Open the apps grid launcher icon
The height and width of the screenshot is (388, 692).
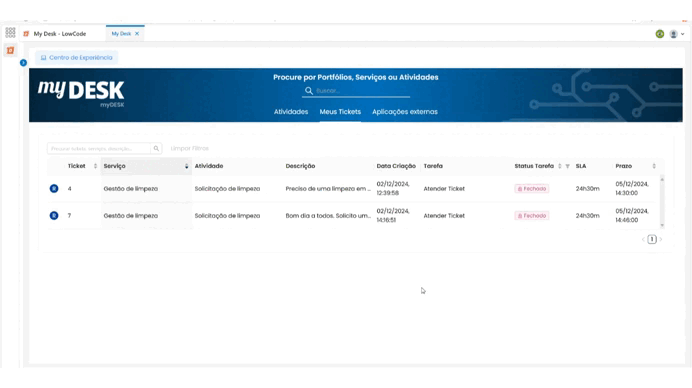click(x=10, y=32)
